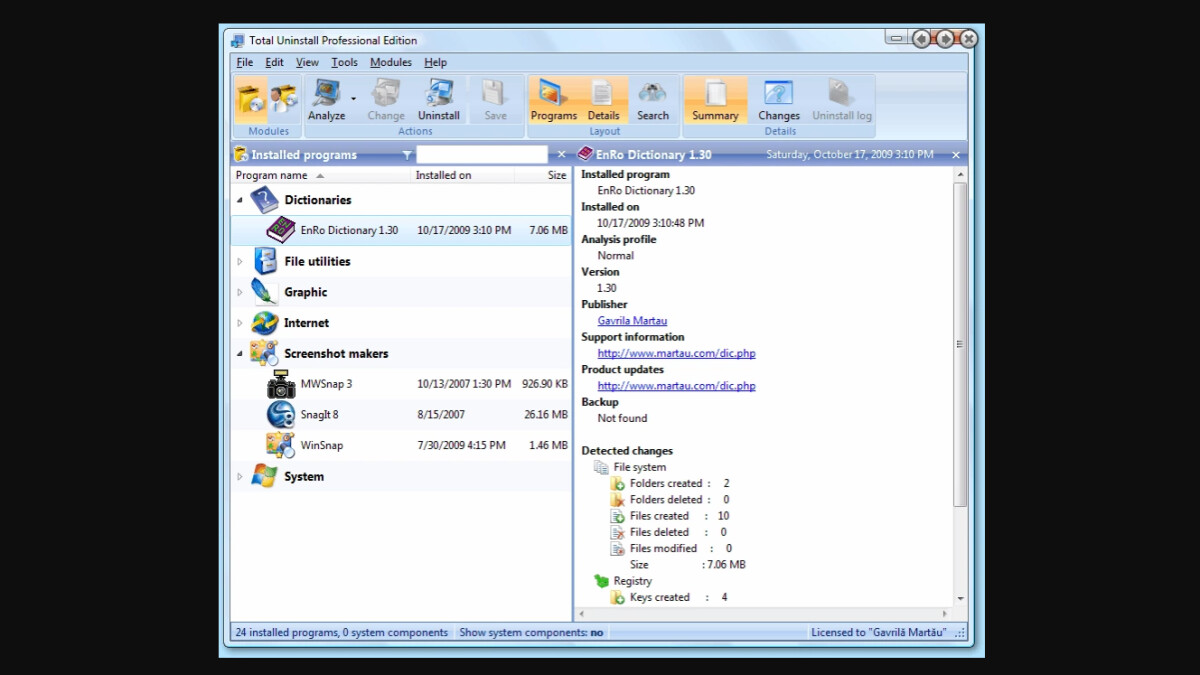Click the MWSnap 3 camera icon
The height and width of the screenshot is (675, 1200).
coord(281,384)
